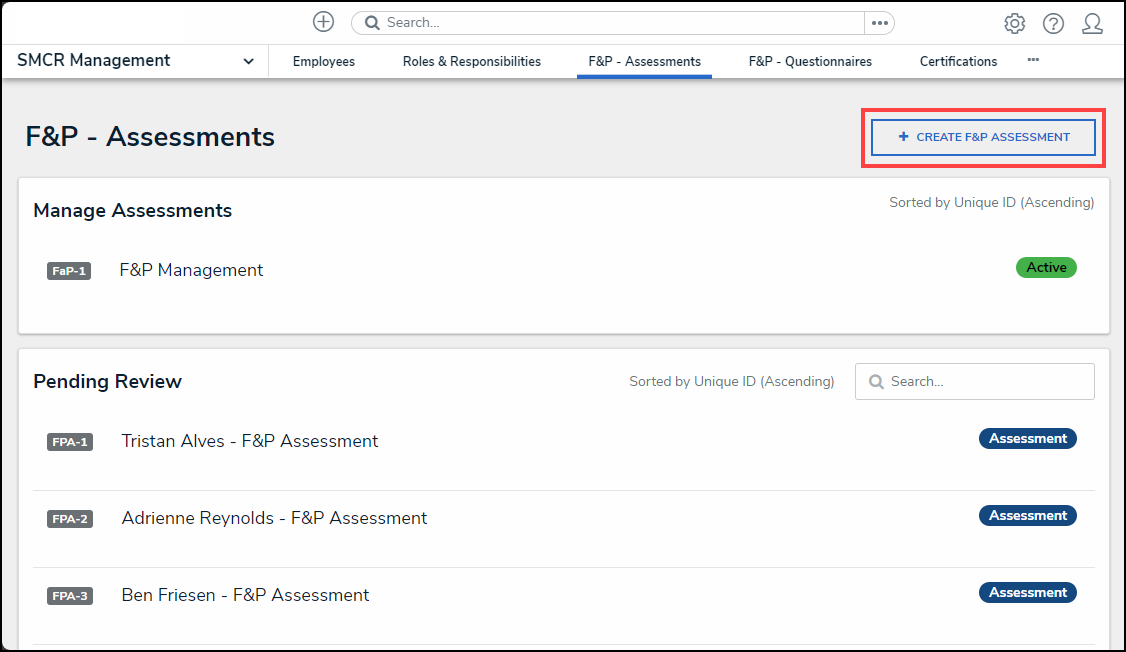This screenshot has height=652, width=1126.
Task: Open the user profile icon
Action: 1092,23
